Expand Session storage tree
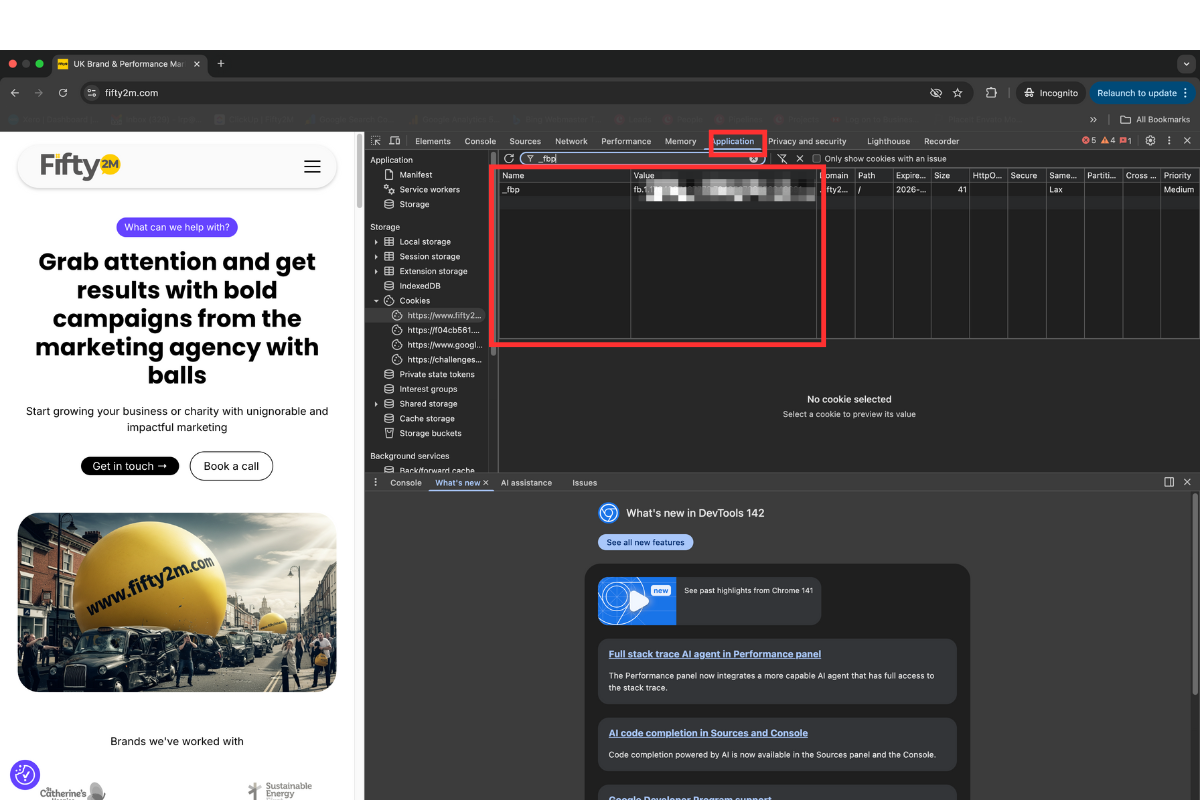 point(376,257)
